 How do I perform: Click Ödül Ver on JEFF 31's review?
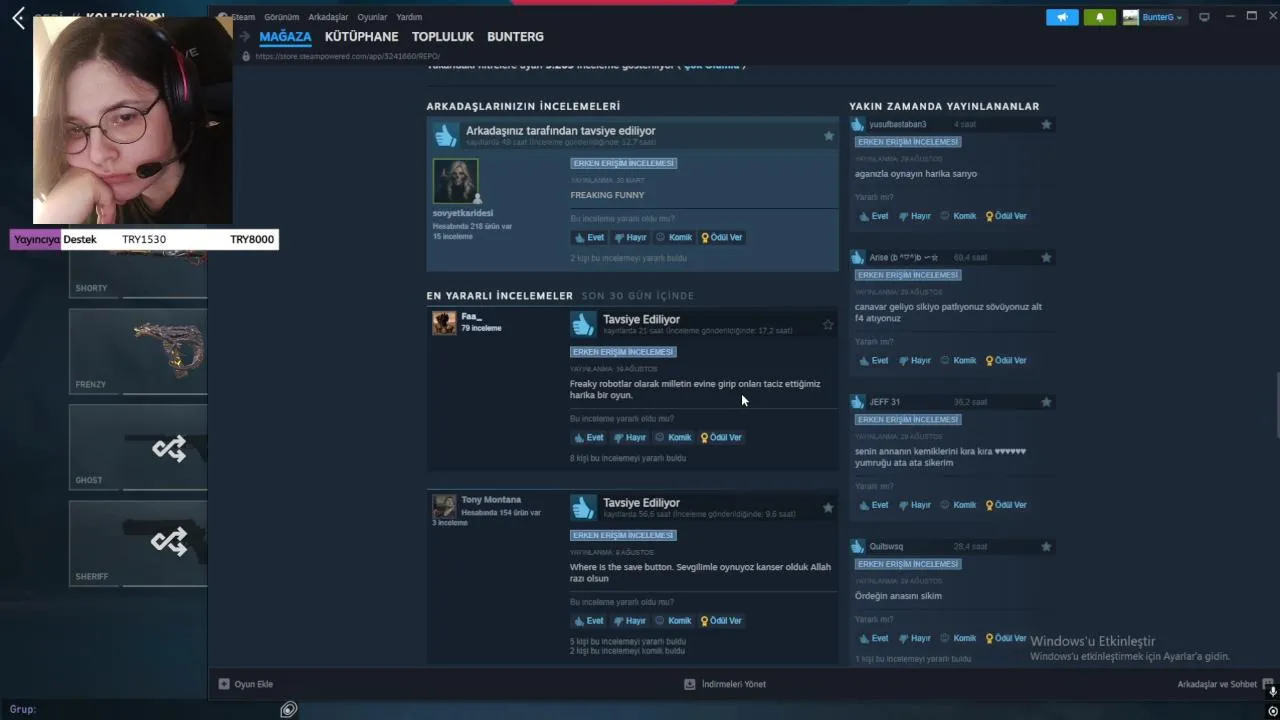1006,505
